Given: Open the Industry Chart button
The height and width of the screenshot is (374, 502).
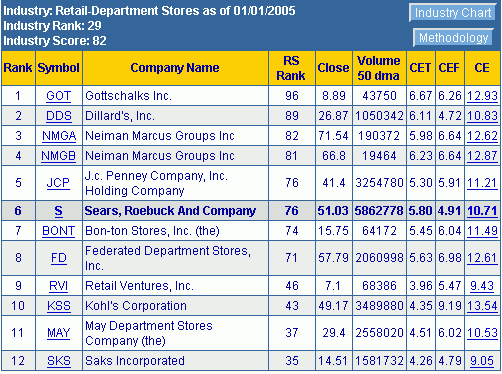Looking at the screenshot, I should pyautogui.click(x=453, y=13).
